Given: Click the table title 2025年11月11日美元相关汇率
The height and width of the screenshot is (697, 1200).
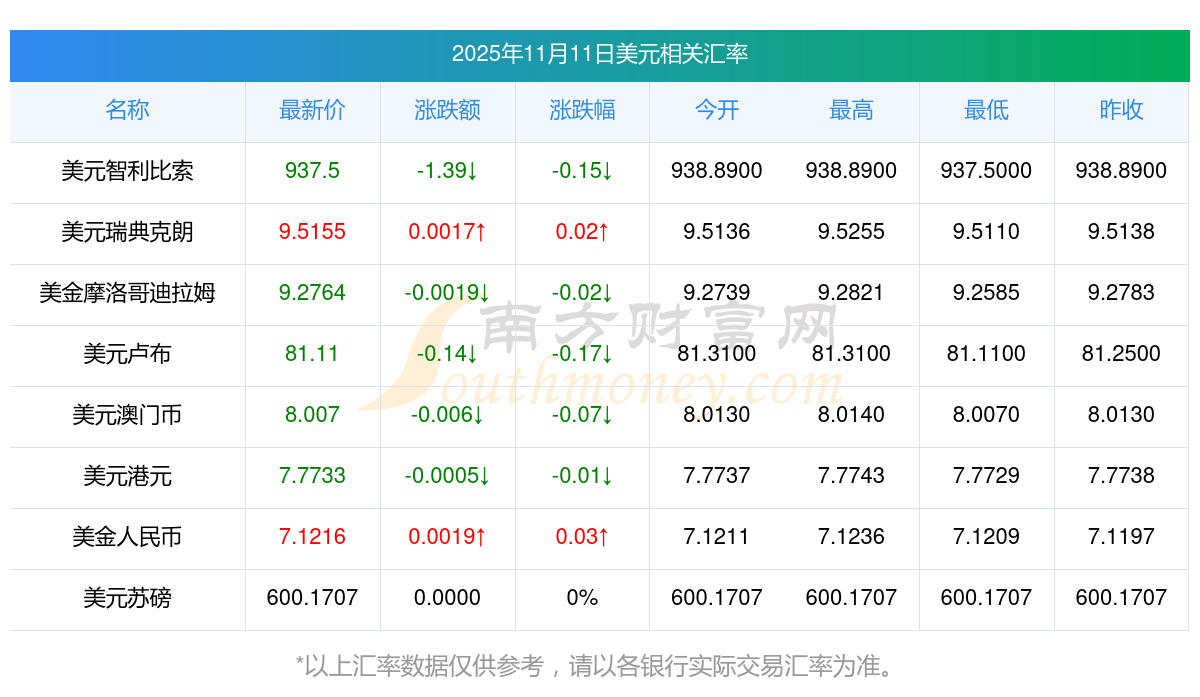Looking at the screenshot, I should pyautogui.click(x=600, y=54).
